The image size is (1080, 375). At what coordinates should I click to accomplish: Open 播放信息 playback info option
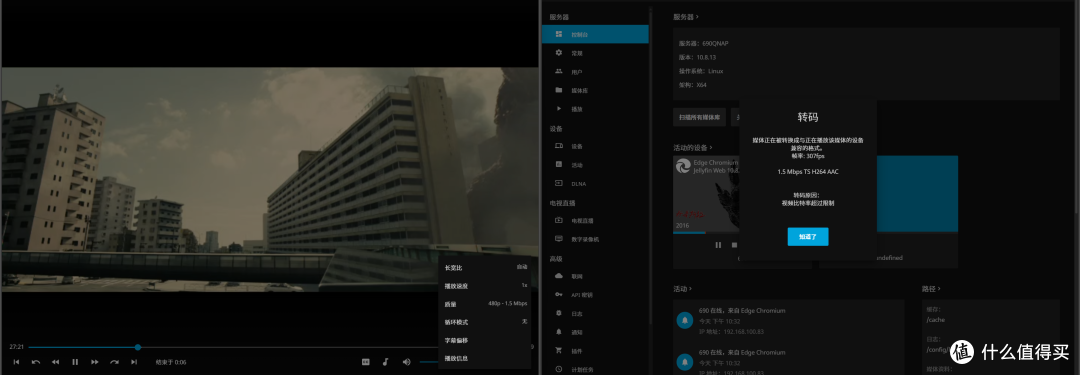pyautogui.click(x=485, y=358)
